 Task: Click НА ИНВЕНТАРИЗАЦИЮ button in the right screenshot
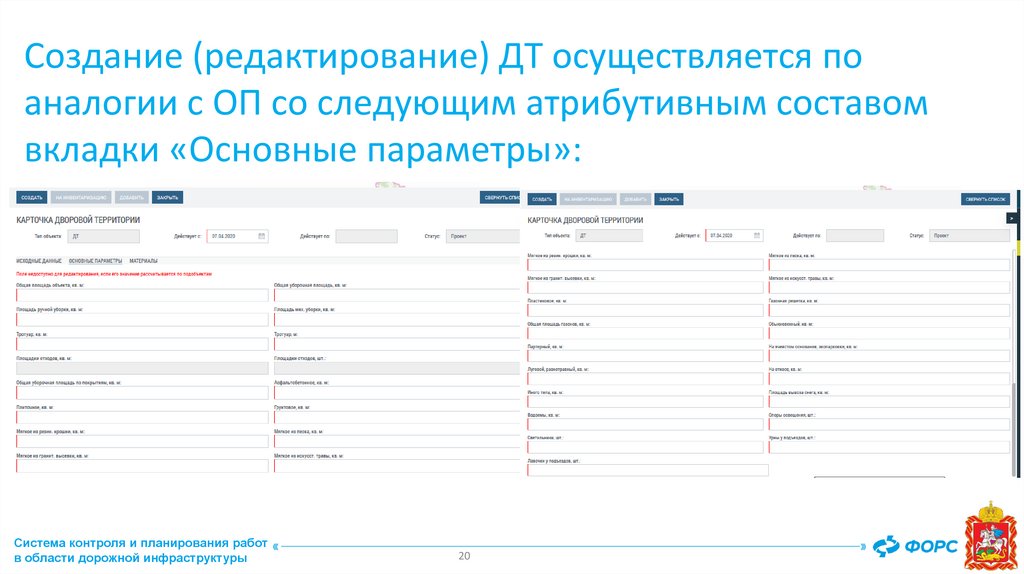(588, 199)
